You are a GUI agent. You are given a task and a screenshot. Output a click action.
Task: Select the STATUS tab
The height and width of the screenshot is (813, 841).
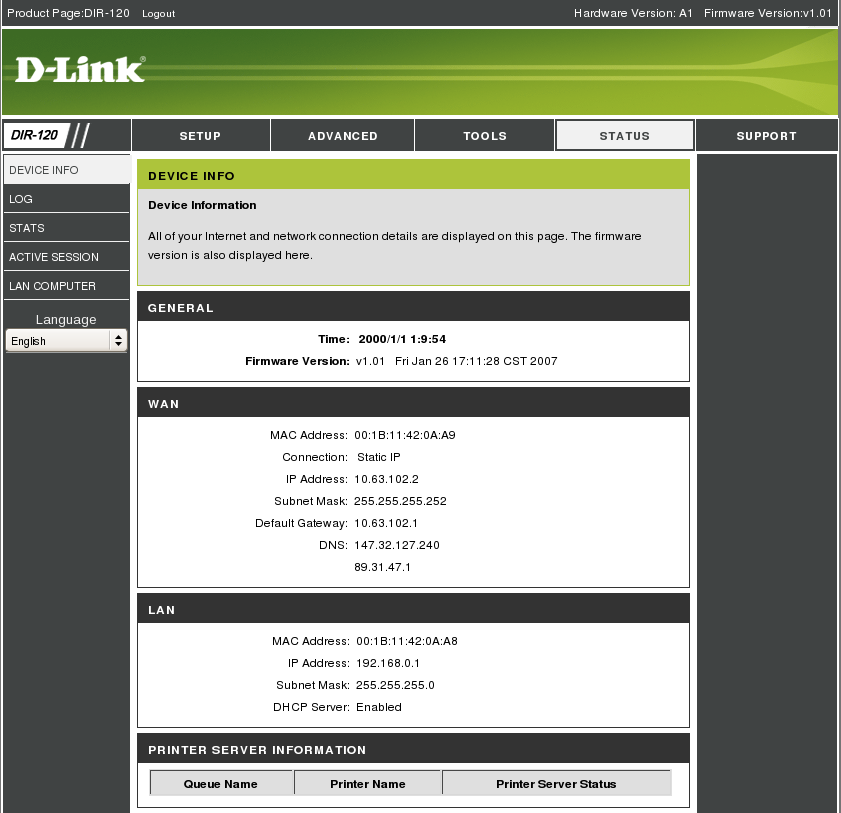tap(624, 136)
